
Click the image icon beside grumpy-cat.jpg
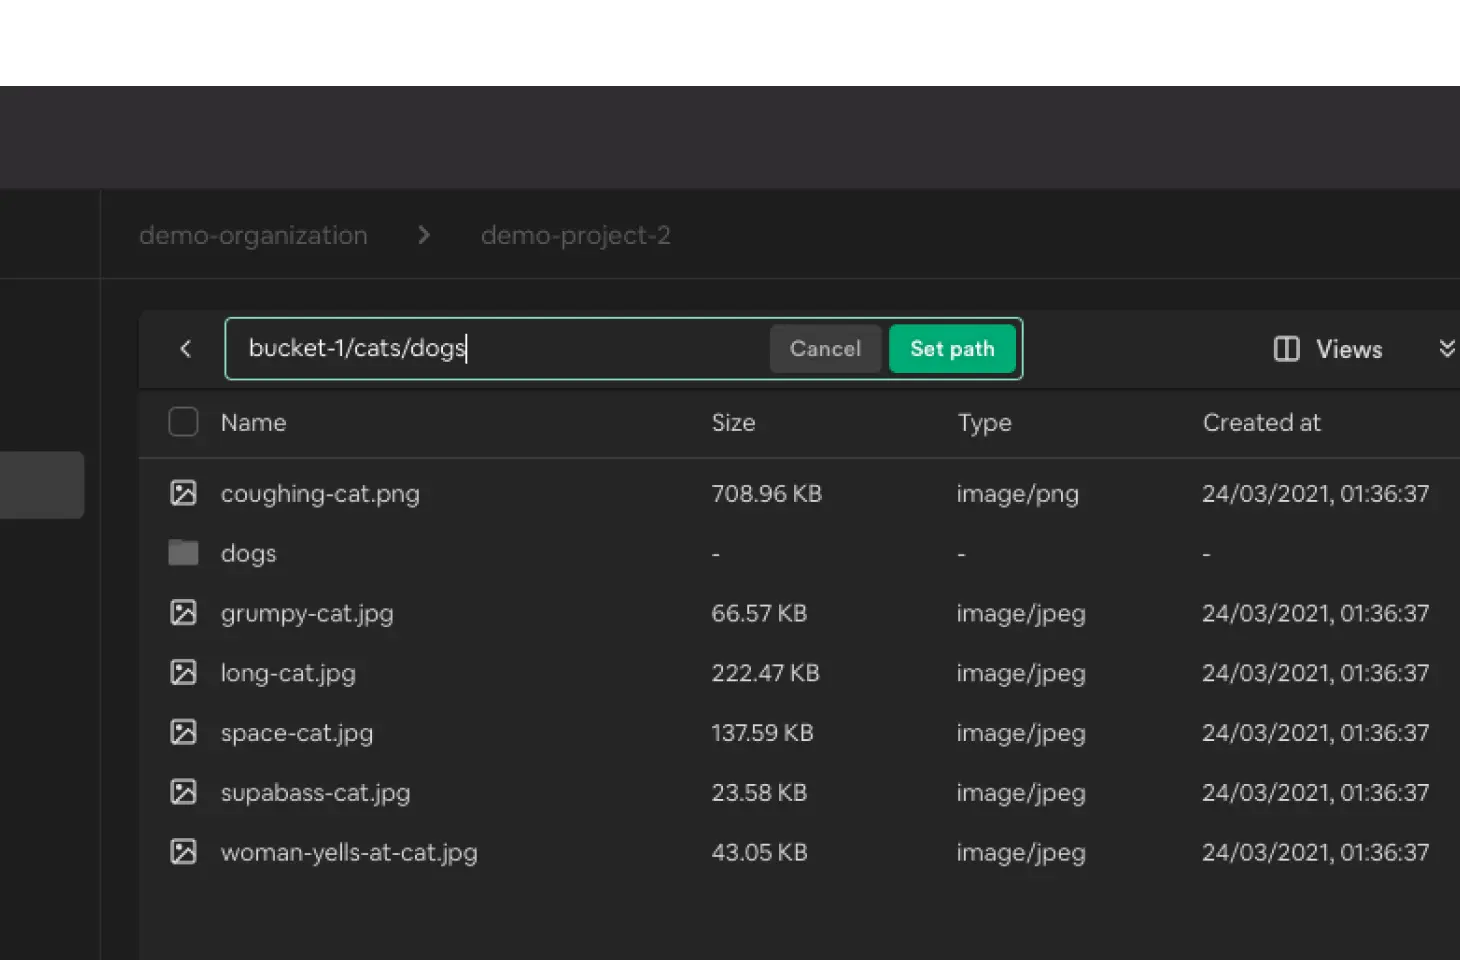[183, 613]
